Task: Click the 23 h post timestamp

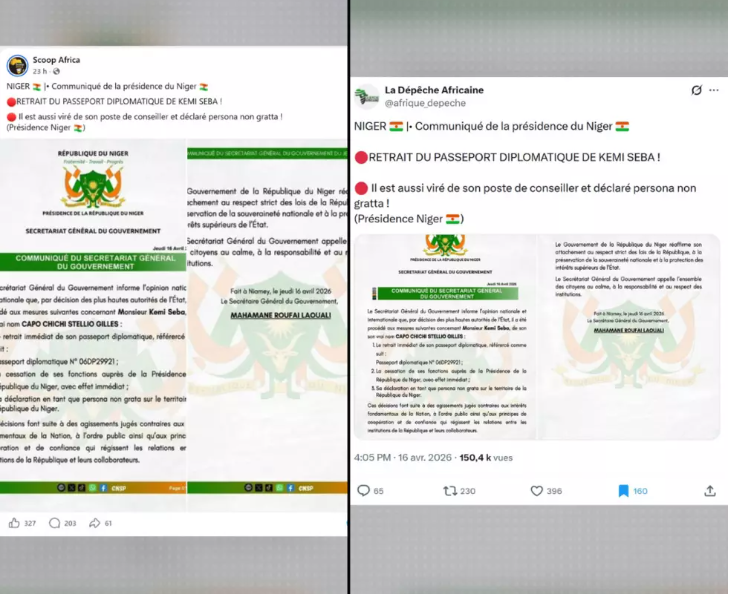Action: pyautogui.click(x=40, y=71)
